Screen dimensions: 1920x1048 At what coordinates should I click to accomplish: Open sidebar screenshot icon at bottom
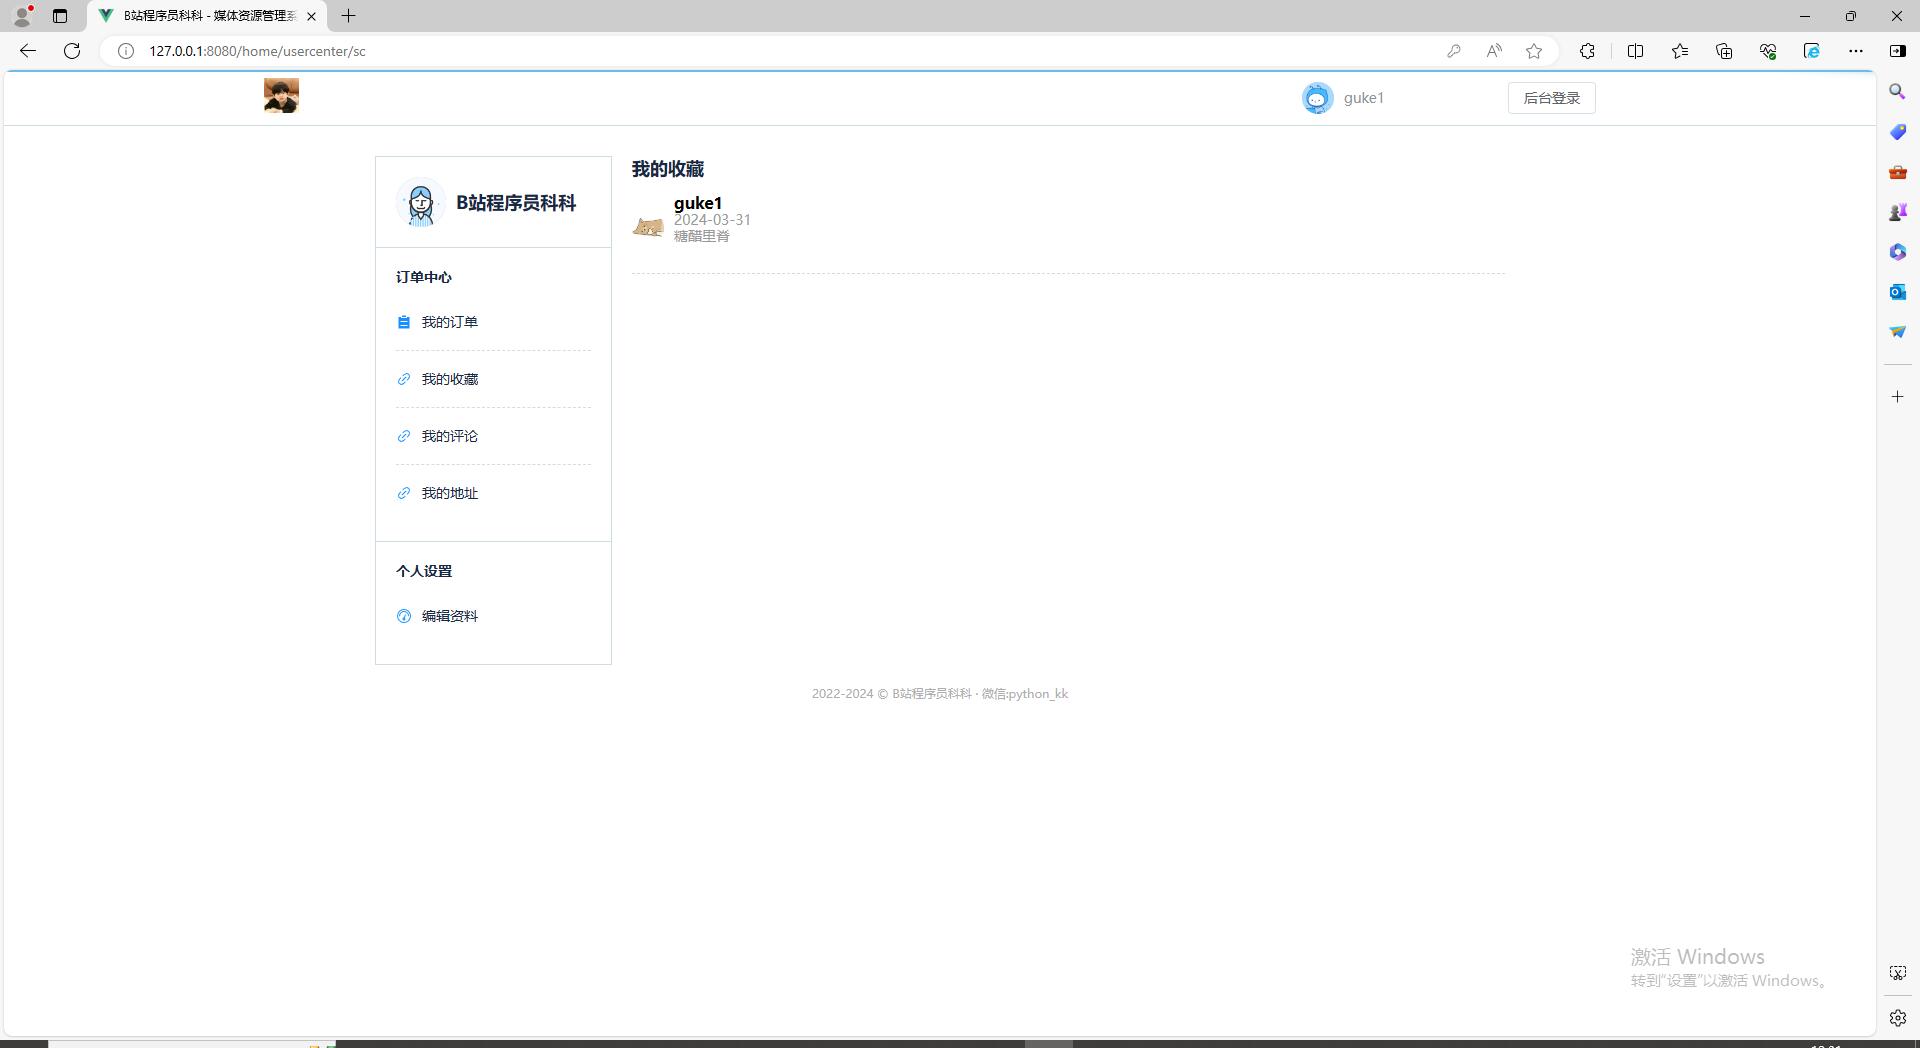(1898, 973)
